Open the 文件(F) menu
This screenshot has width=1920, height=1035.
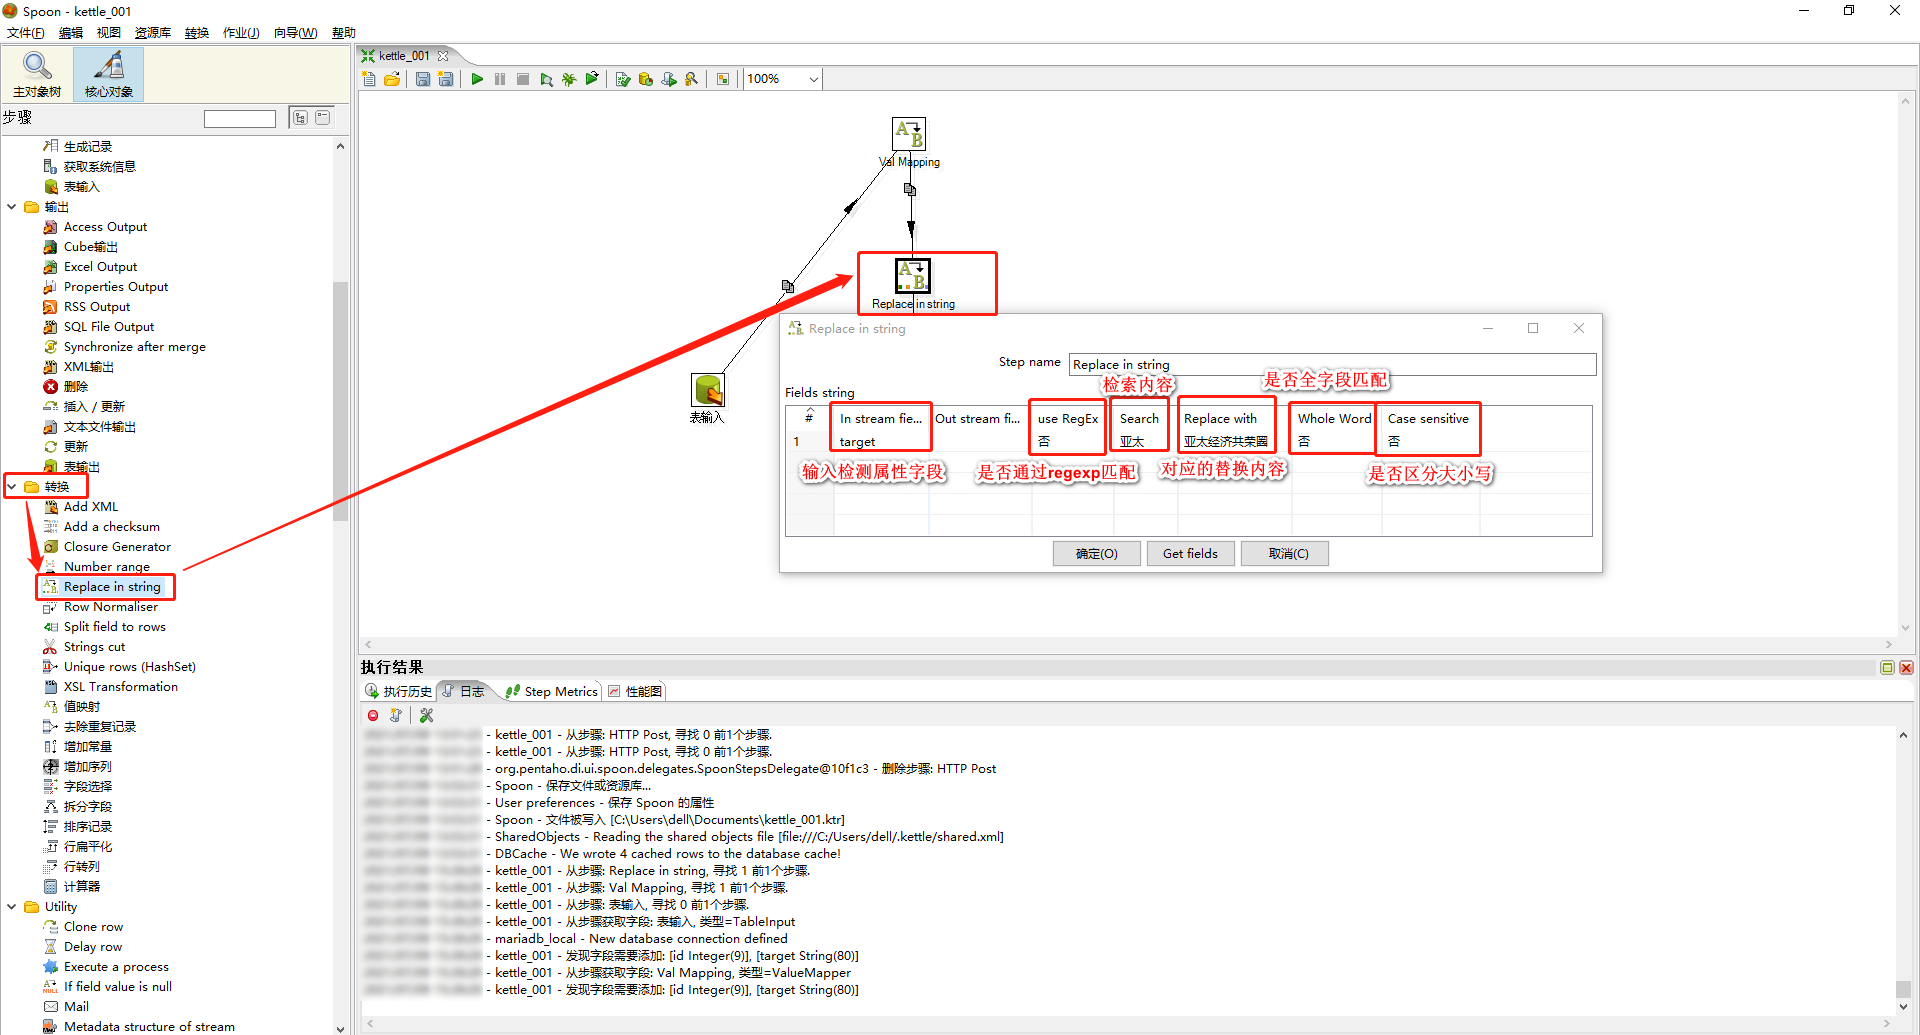pos(25,32)
